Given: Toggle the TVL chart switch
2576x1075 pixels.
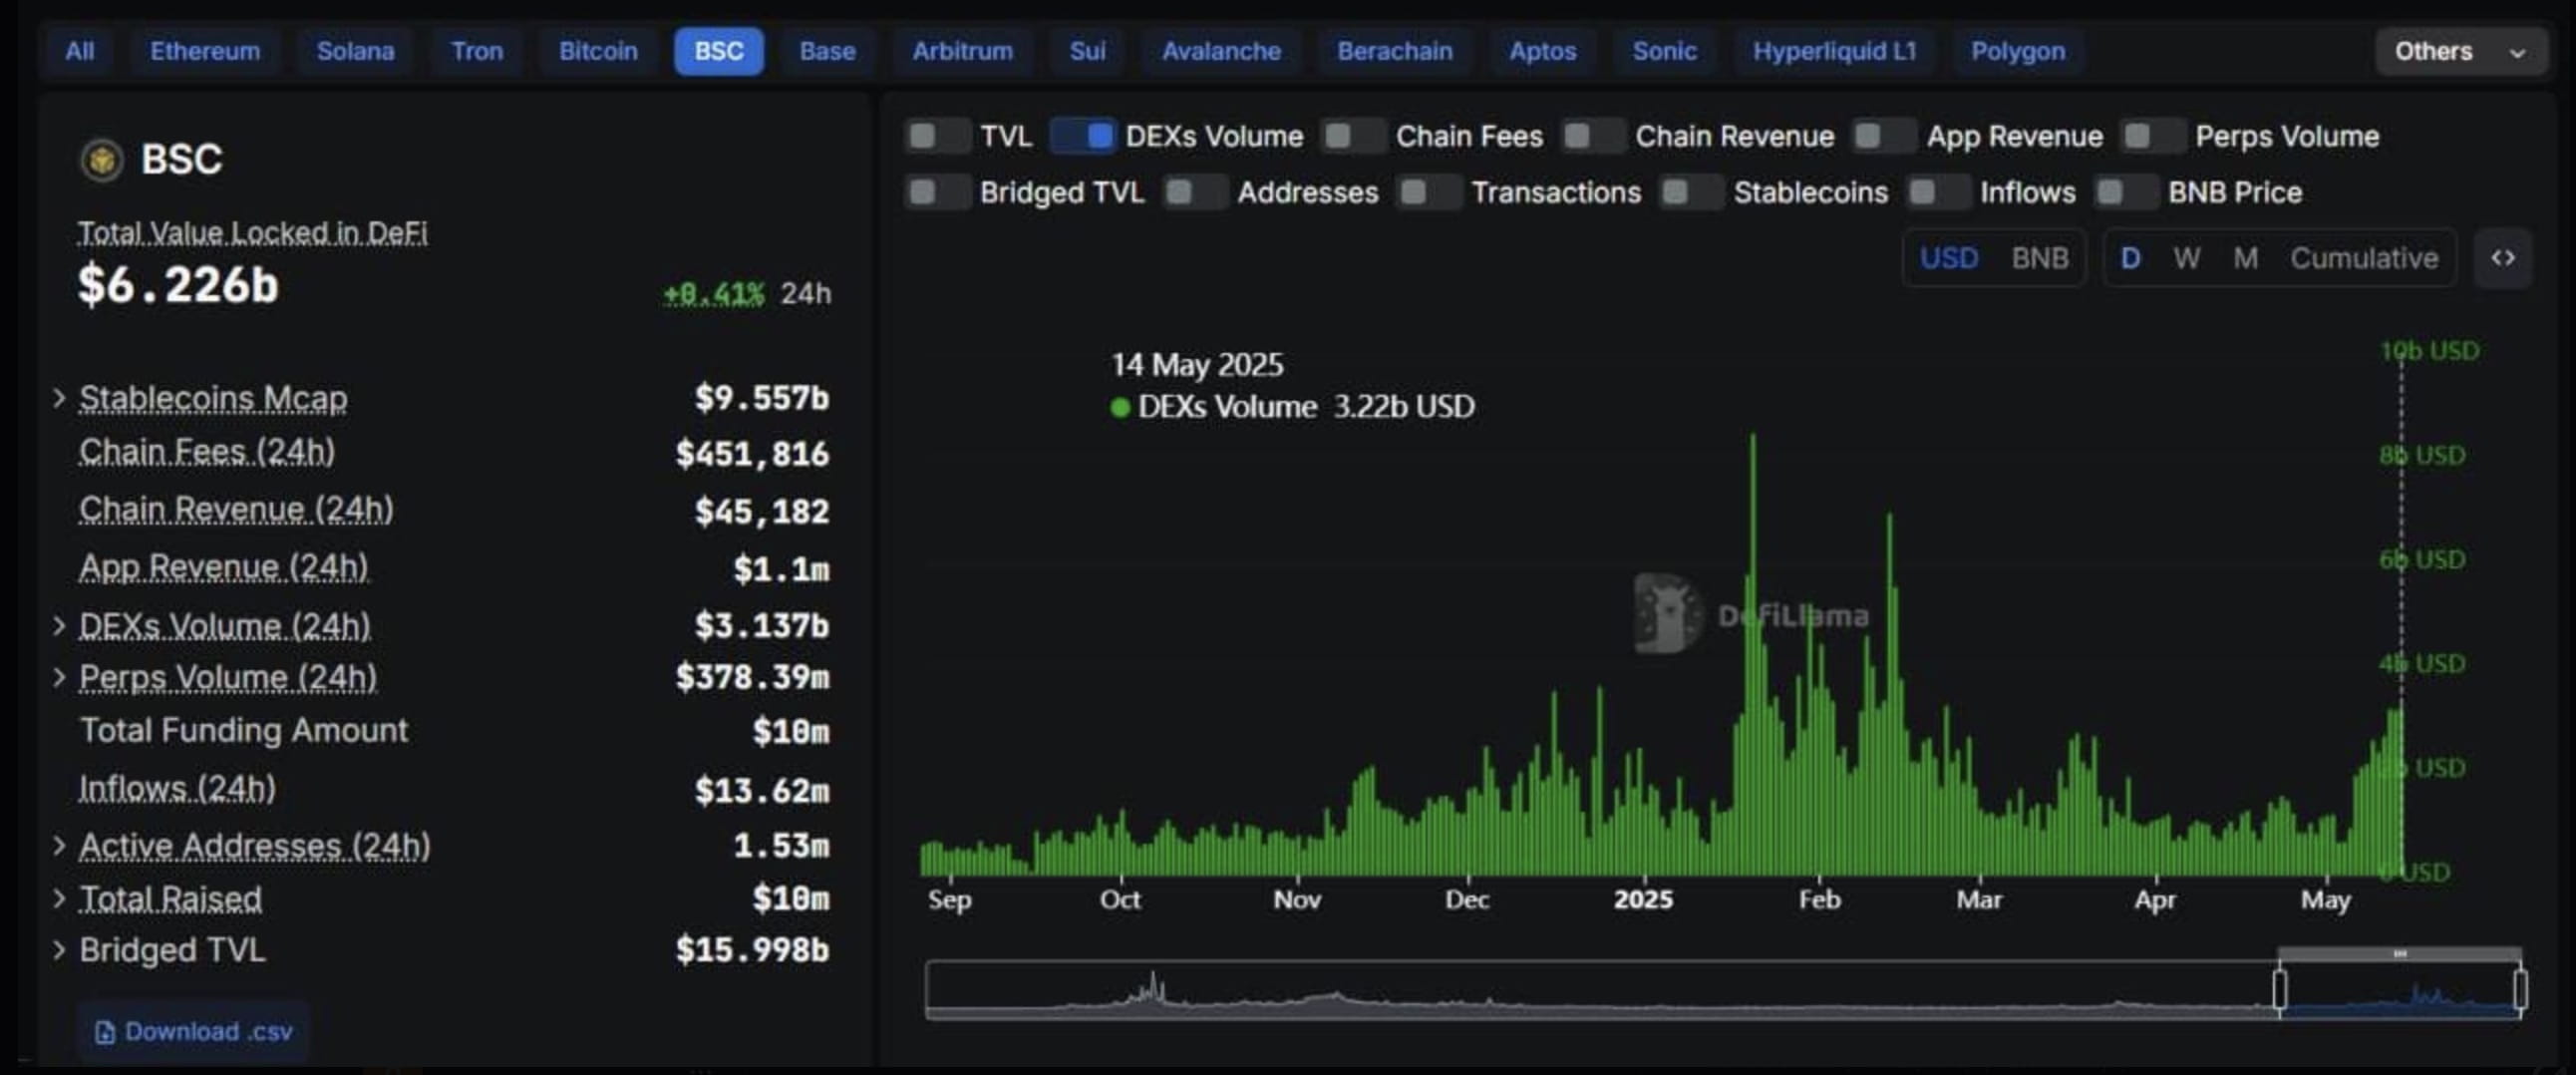Looking at the screenshot, I should point(937,136).
